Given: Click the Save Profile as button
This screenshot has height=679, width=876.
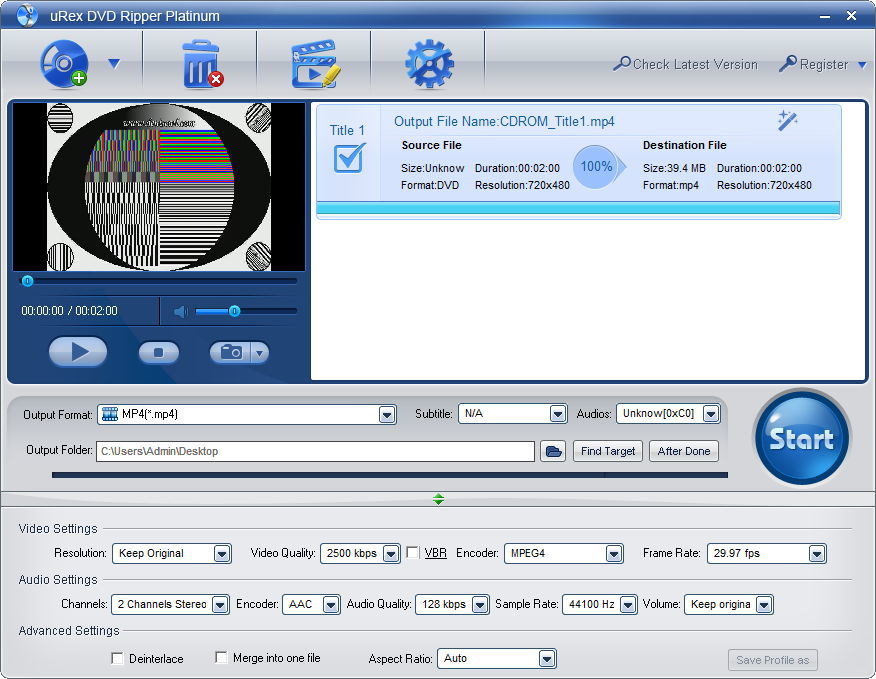Looking at the screenshot, I should 773,660.
